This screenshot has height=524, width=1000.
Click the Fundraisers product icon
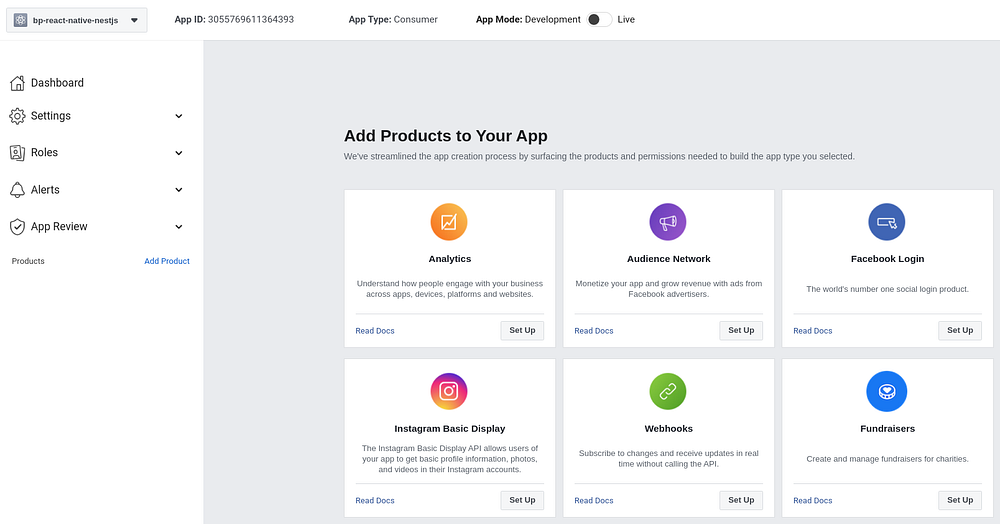(x=887, y=391)
